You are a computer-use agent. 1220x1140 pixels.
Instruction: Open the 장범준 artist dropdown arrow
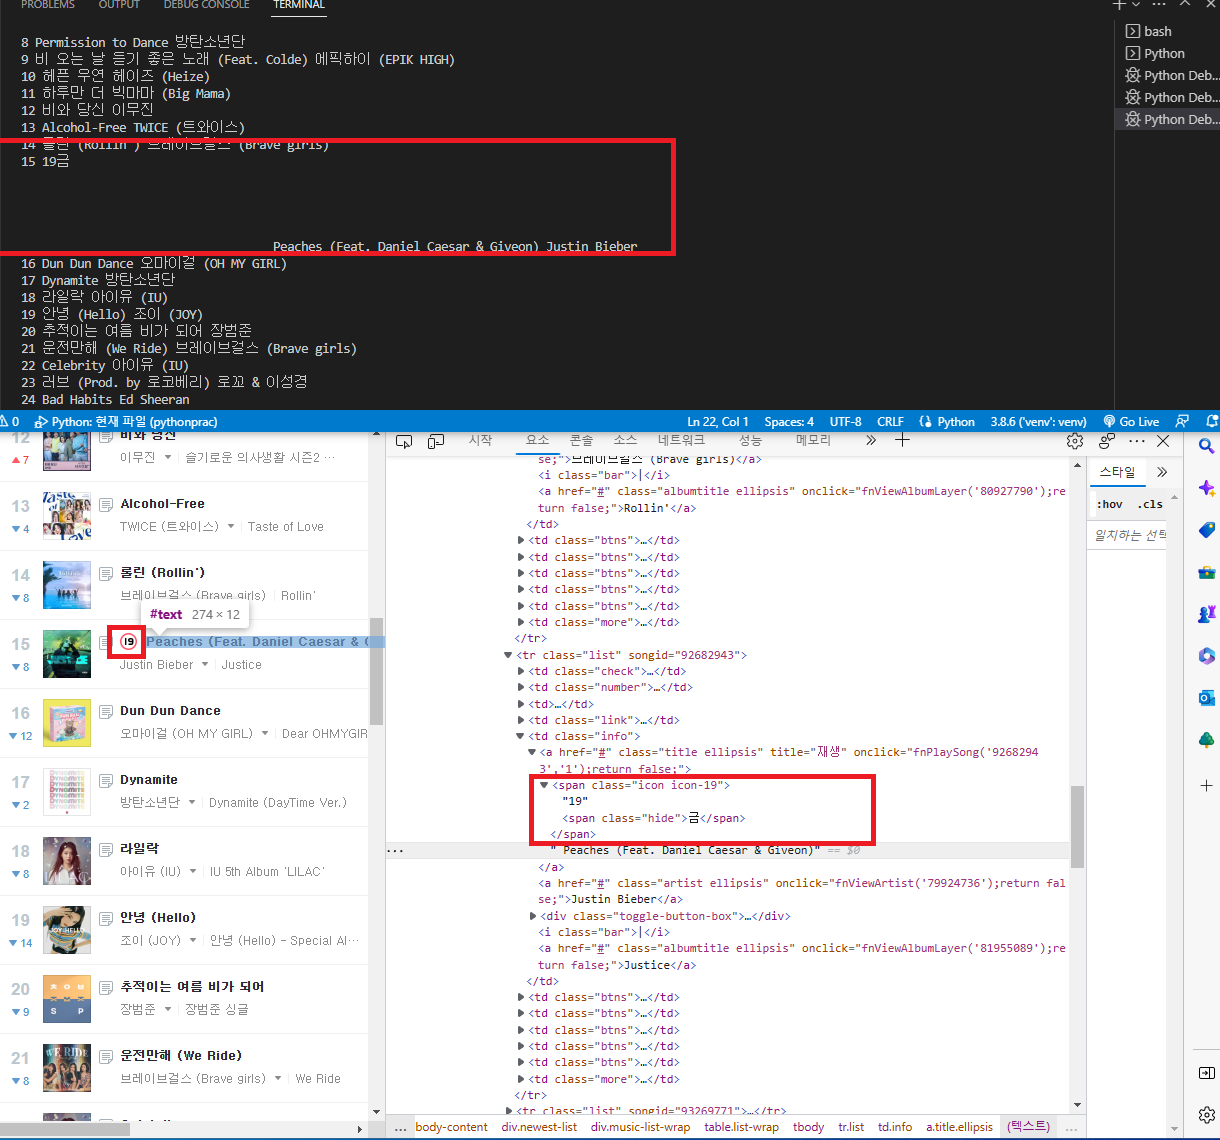coord(168,1009)
